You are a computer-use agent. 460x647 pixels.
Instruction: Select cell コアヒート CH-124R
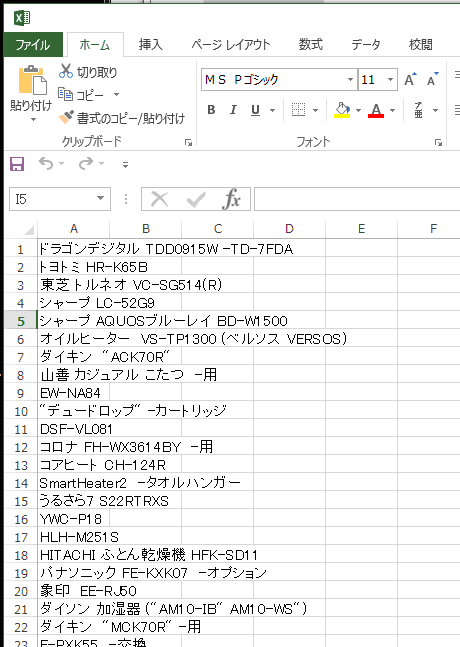[x=73, y=465]
